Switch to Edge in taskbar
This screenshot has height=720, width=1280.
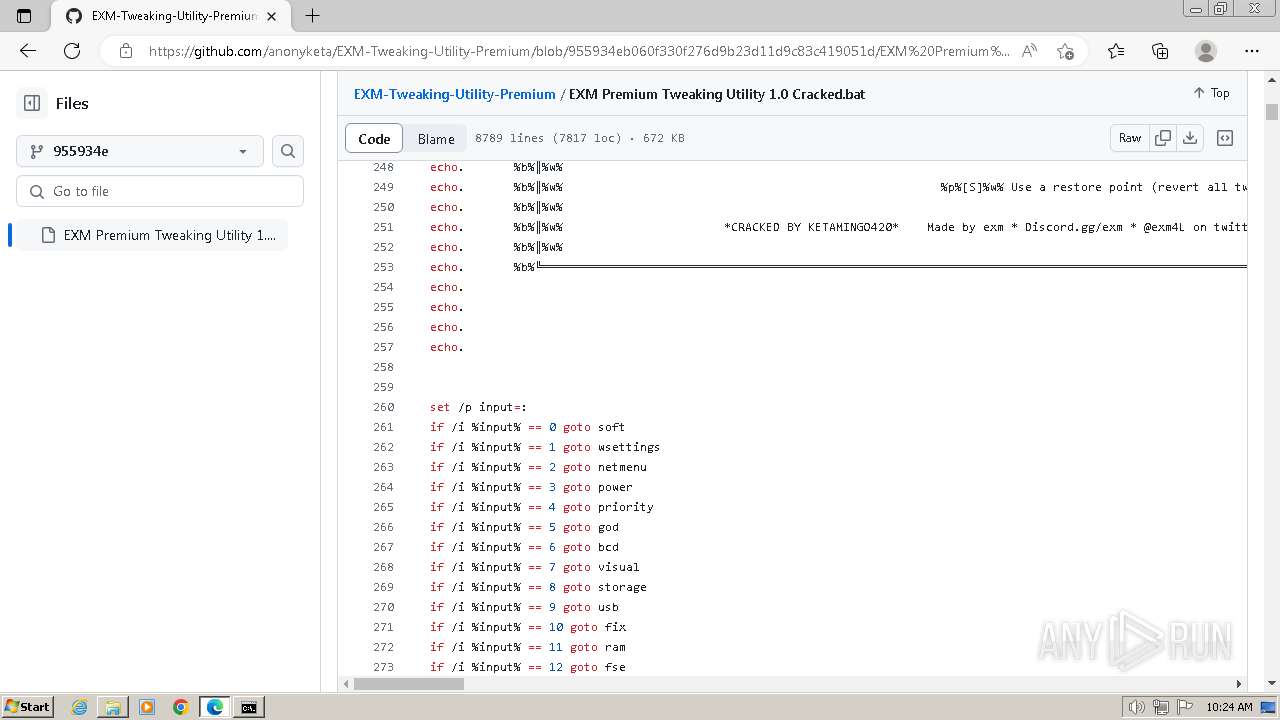214,707
